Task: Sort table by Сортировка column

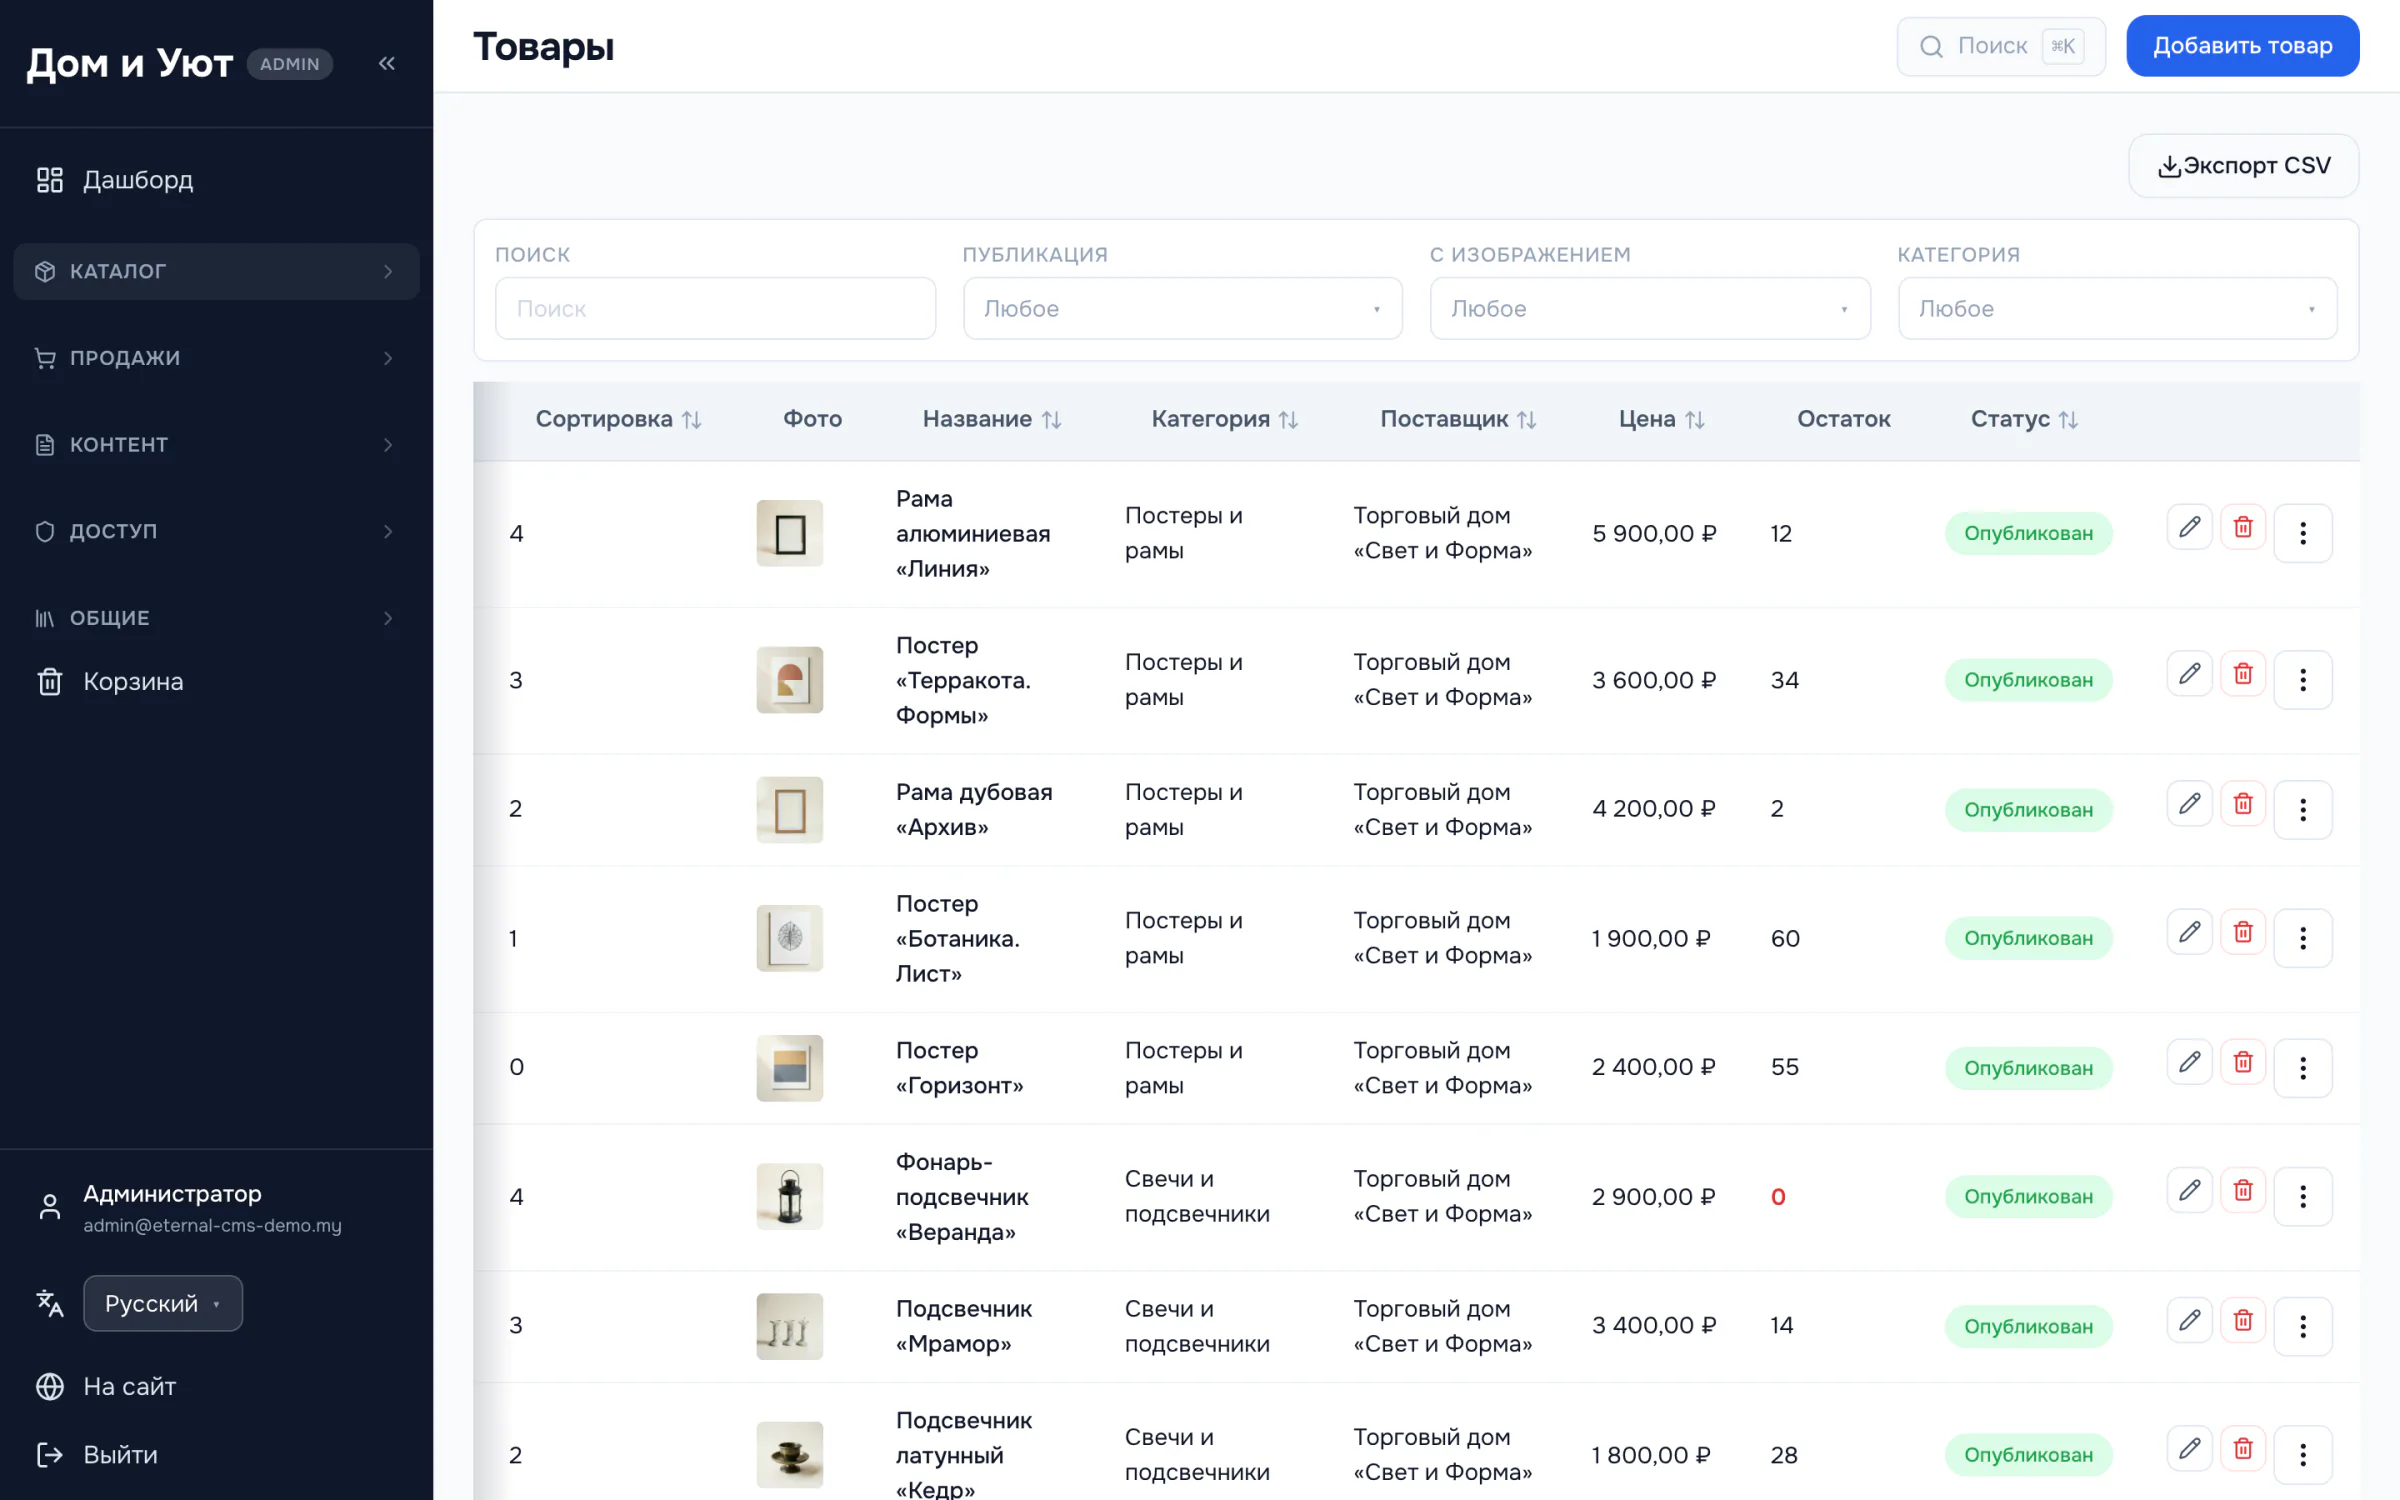Action: click(x=618, y=419)
